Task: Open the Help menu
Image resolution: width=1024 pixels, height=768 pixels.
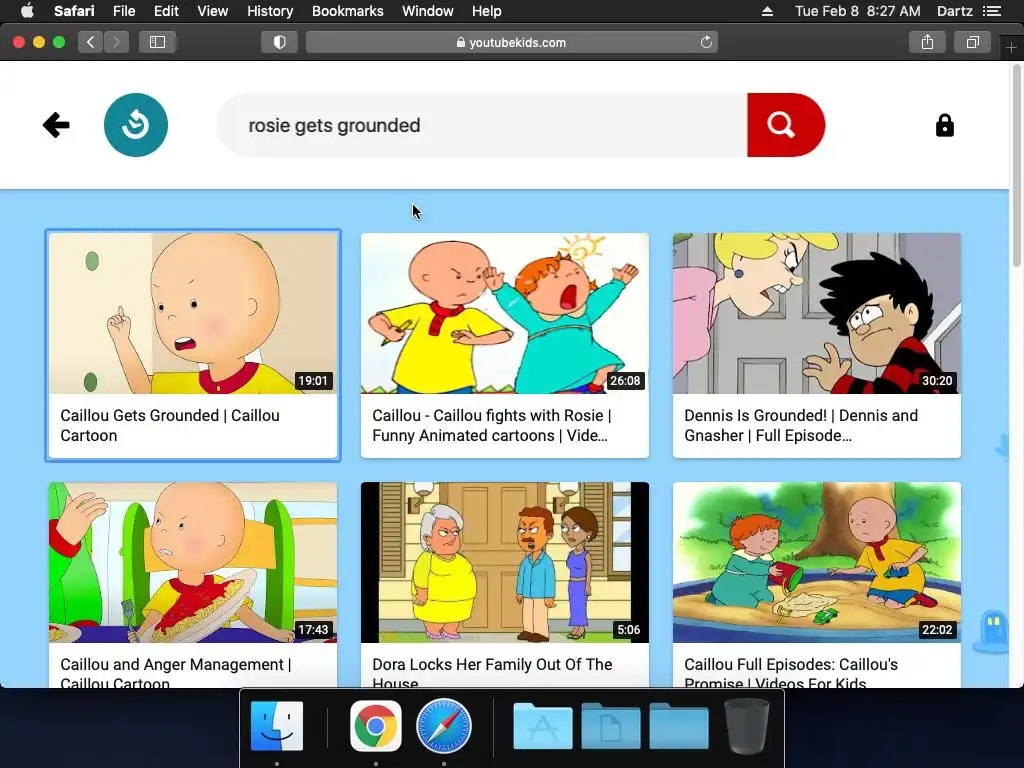Action: [487, 11]
